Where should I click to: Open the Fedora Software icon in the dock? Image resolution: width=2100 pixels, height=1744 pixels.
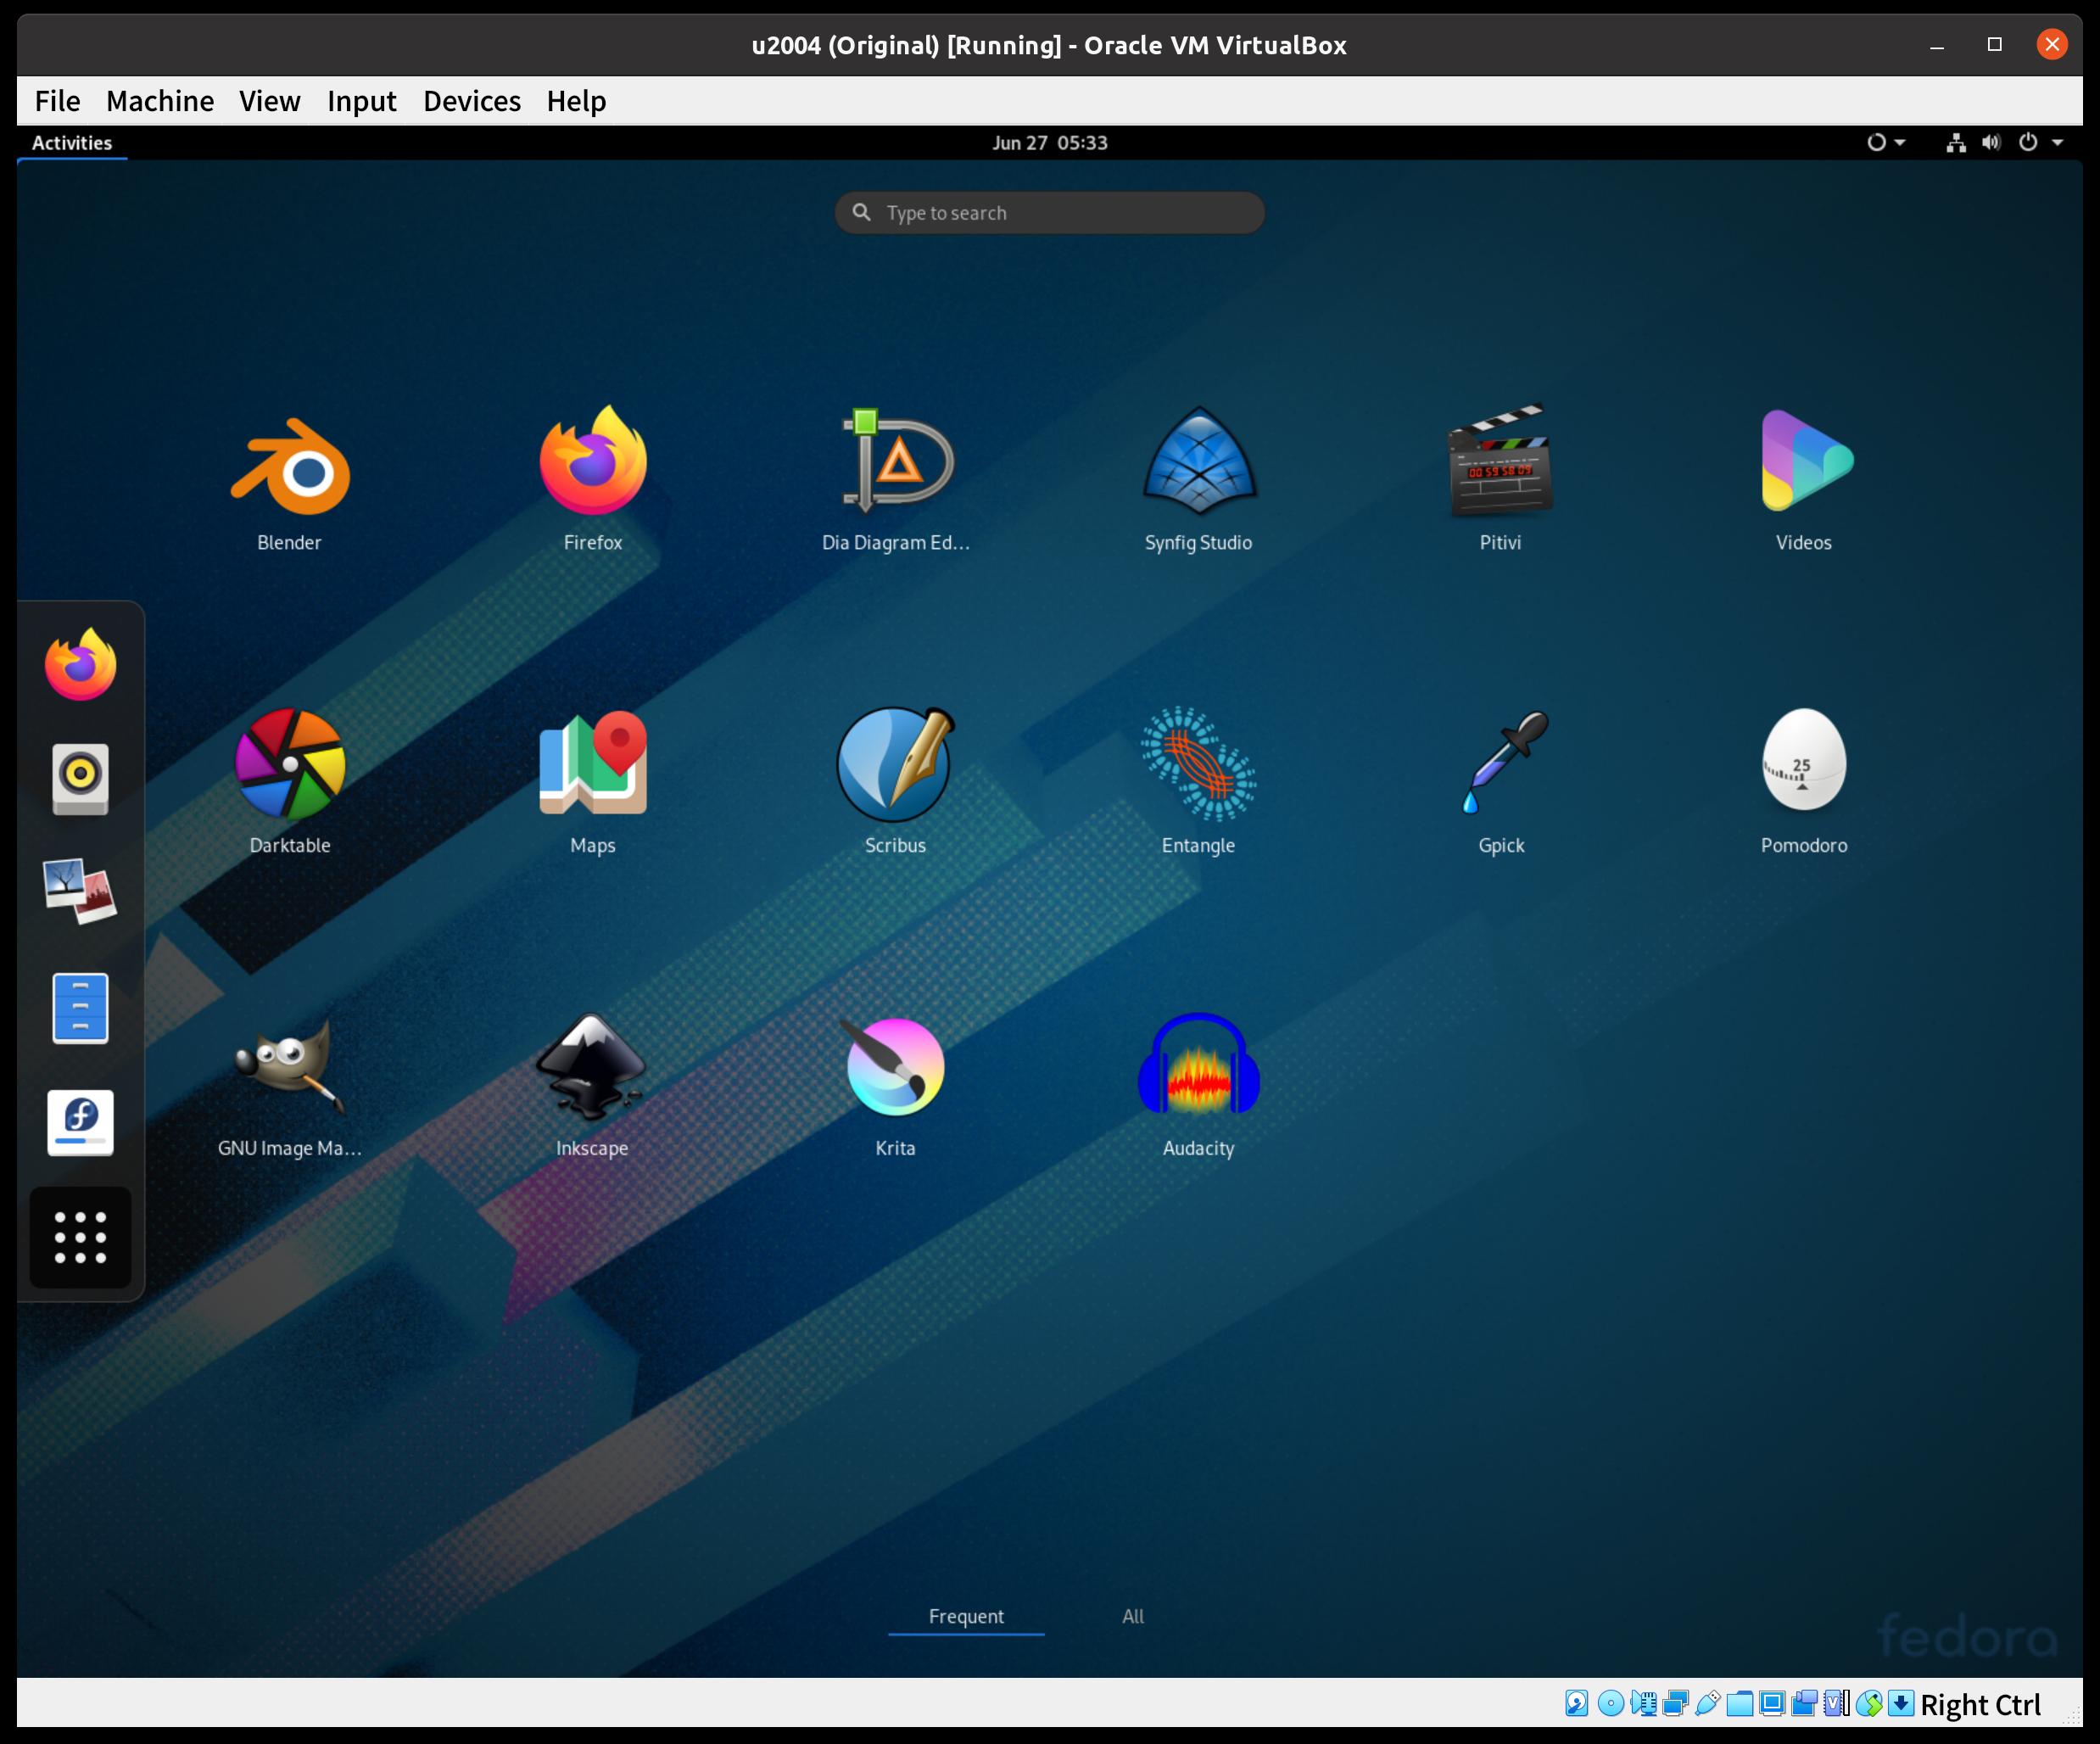80,1123
